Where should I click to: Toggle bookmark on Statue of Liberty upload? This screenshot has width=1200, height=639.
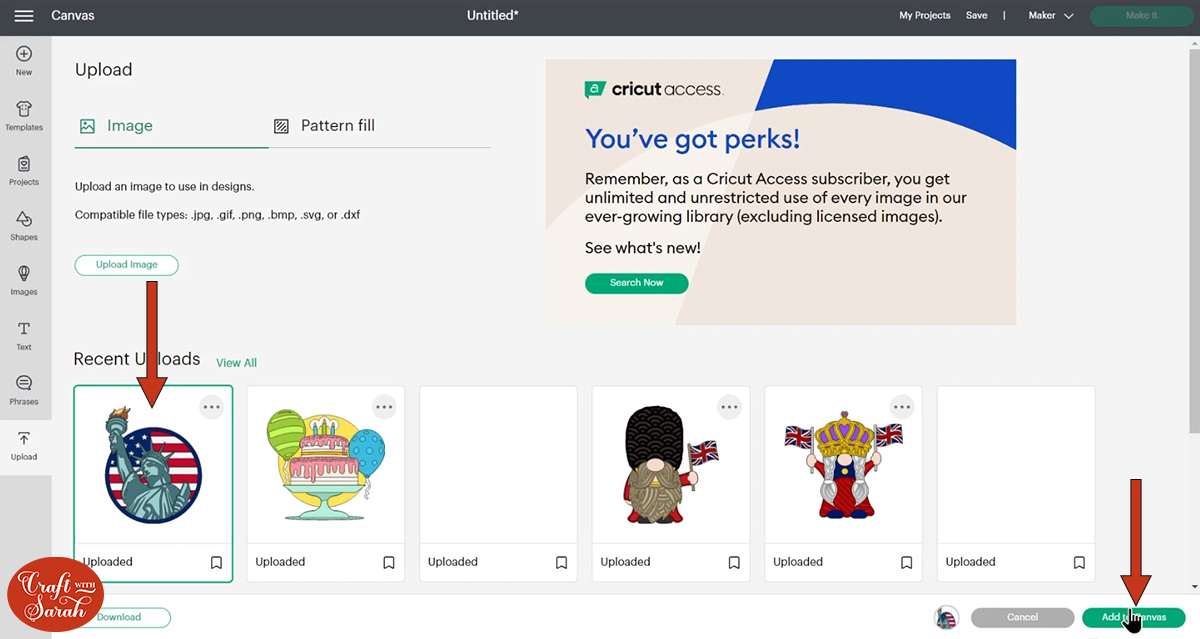tap(216, 562)
